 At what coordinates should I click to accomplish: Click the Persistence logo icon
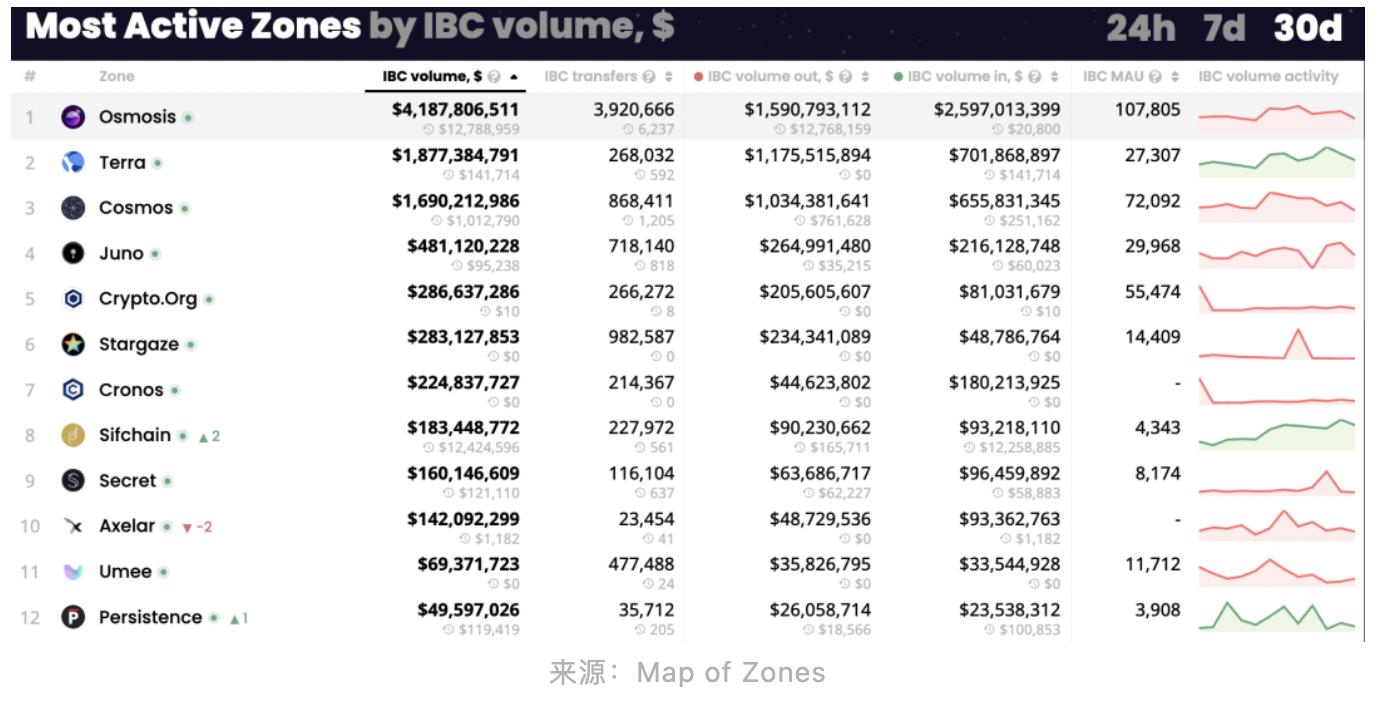(73, 617)
